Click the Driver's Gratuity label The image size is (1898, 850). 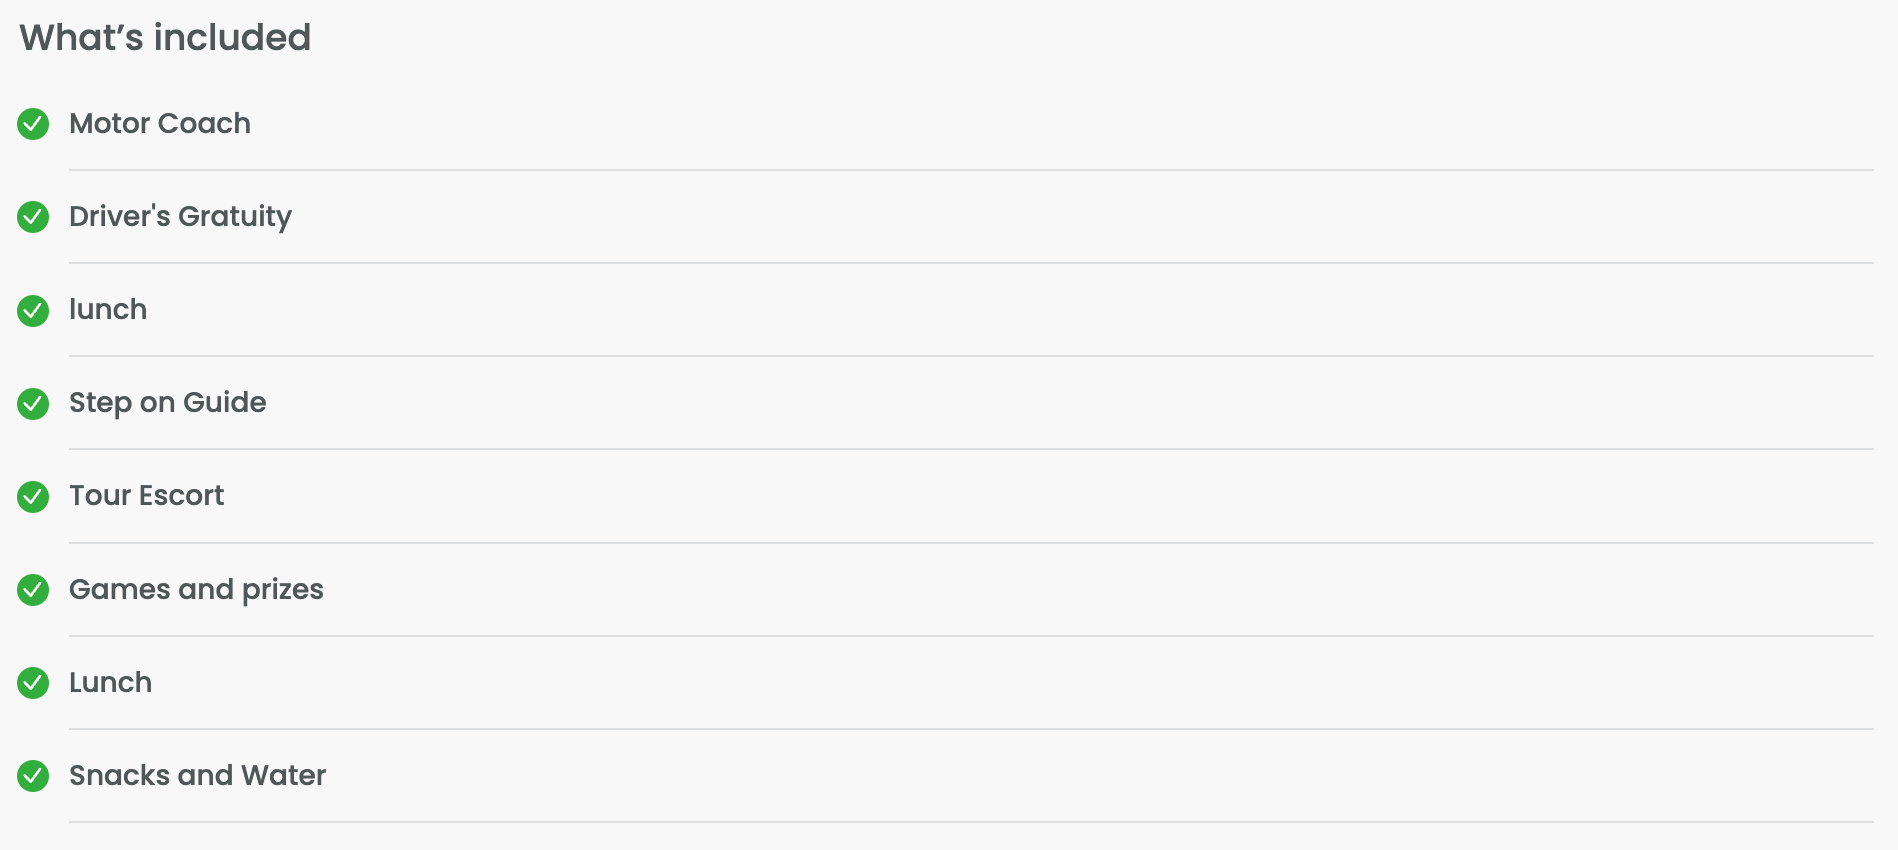click(180, 217)
